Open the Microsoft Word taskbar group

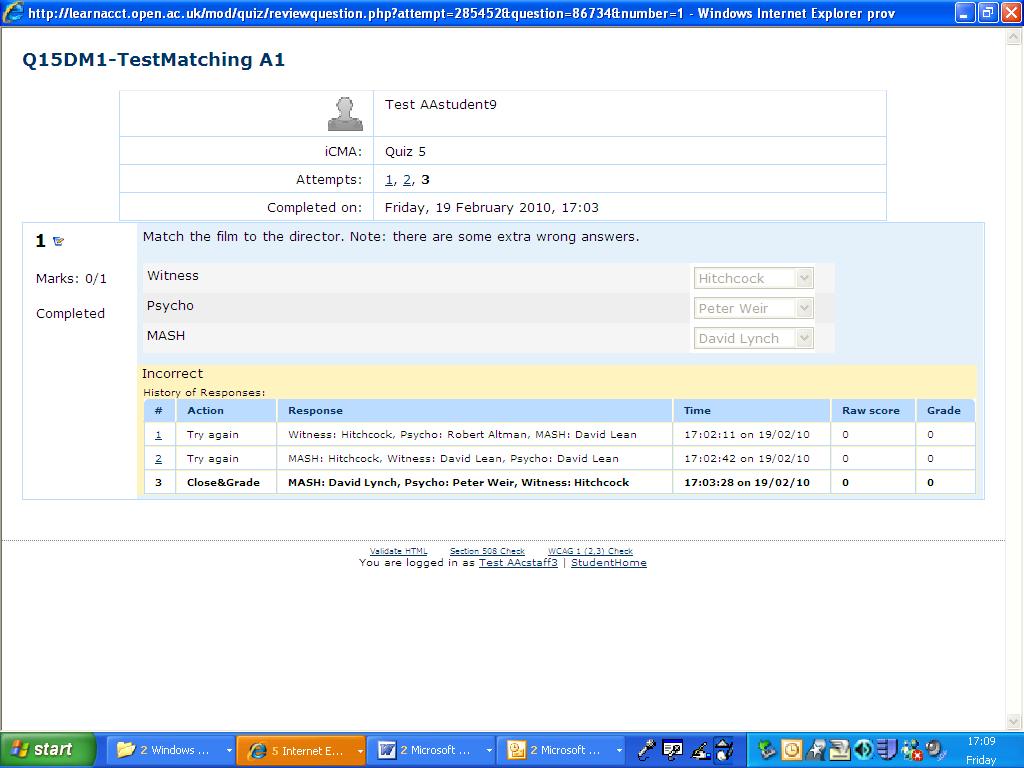(x=431, y=750)
